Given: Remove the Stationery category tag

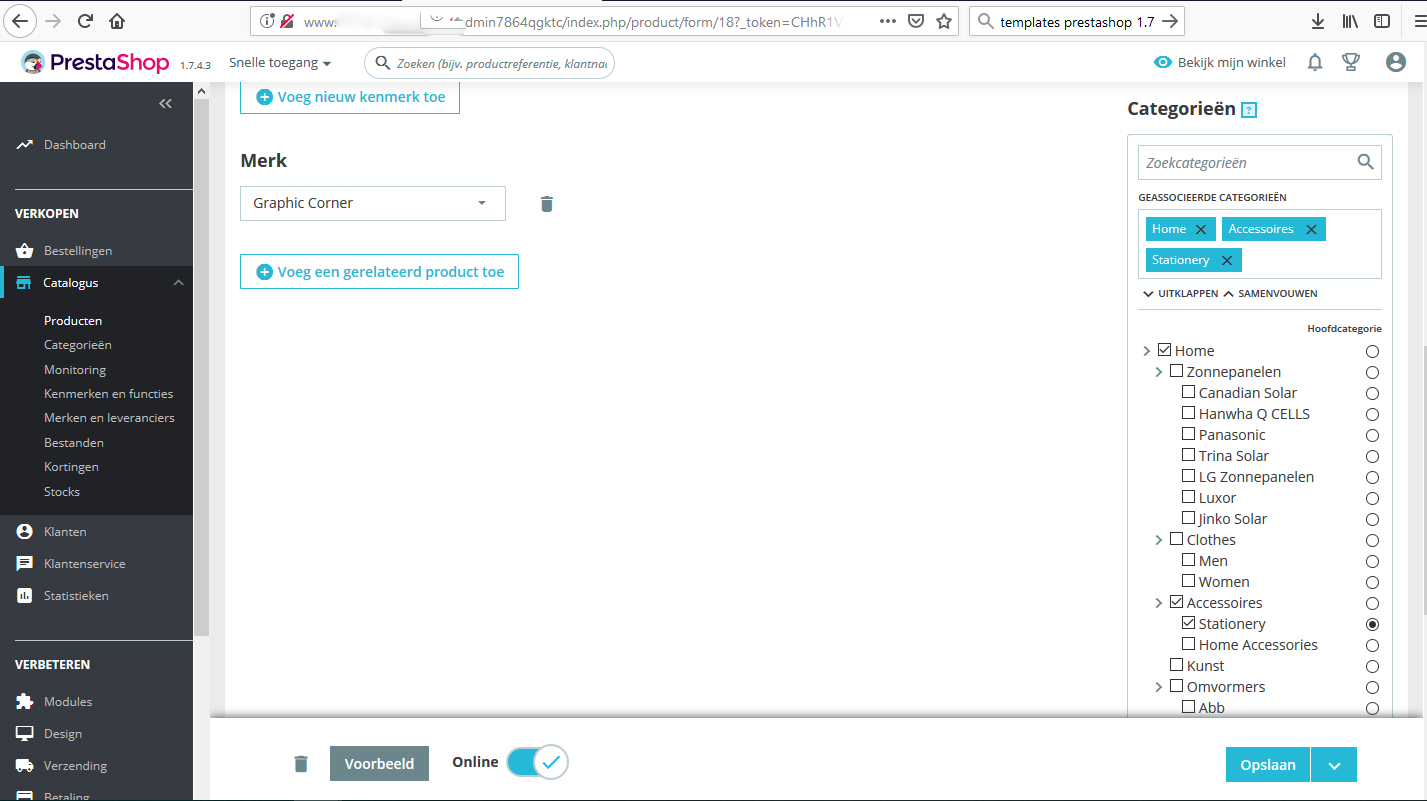Looking at the screenshot, I should pos(1226,260).
